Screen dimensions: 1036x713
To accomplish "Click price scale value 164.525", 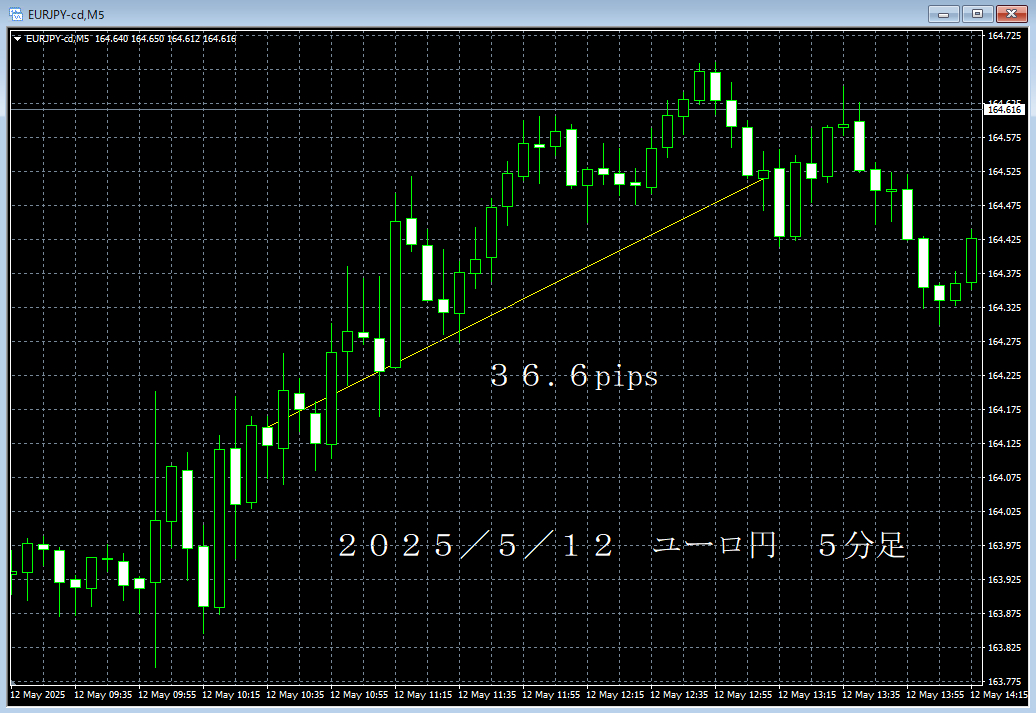I will coord(1004,172).
